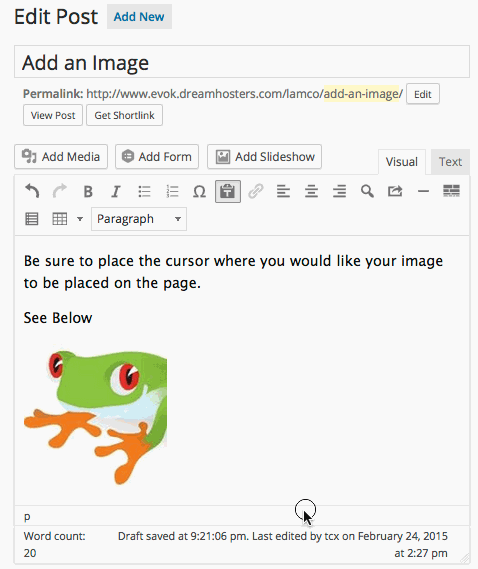Open the special character Omega tool
The height and width of the screenshot is (569, 478).
point(200,191)
